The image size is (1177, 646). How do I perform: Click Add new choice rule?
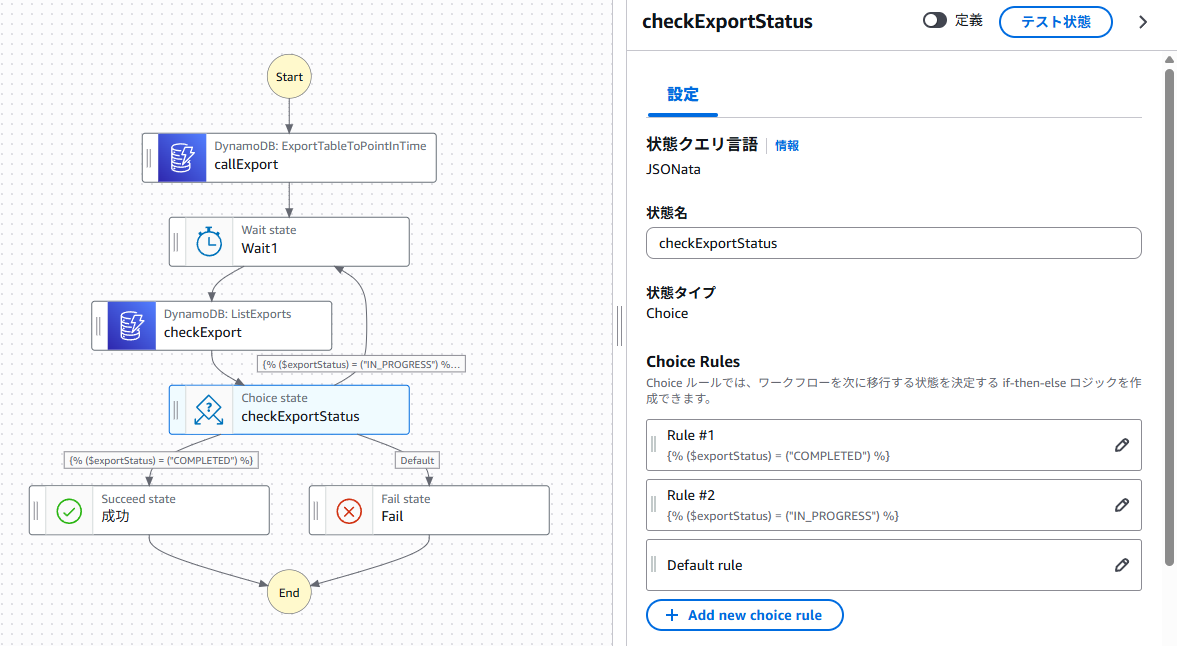(x=744, y=614)
